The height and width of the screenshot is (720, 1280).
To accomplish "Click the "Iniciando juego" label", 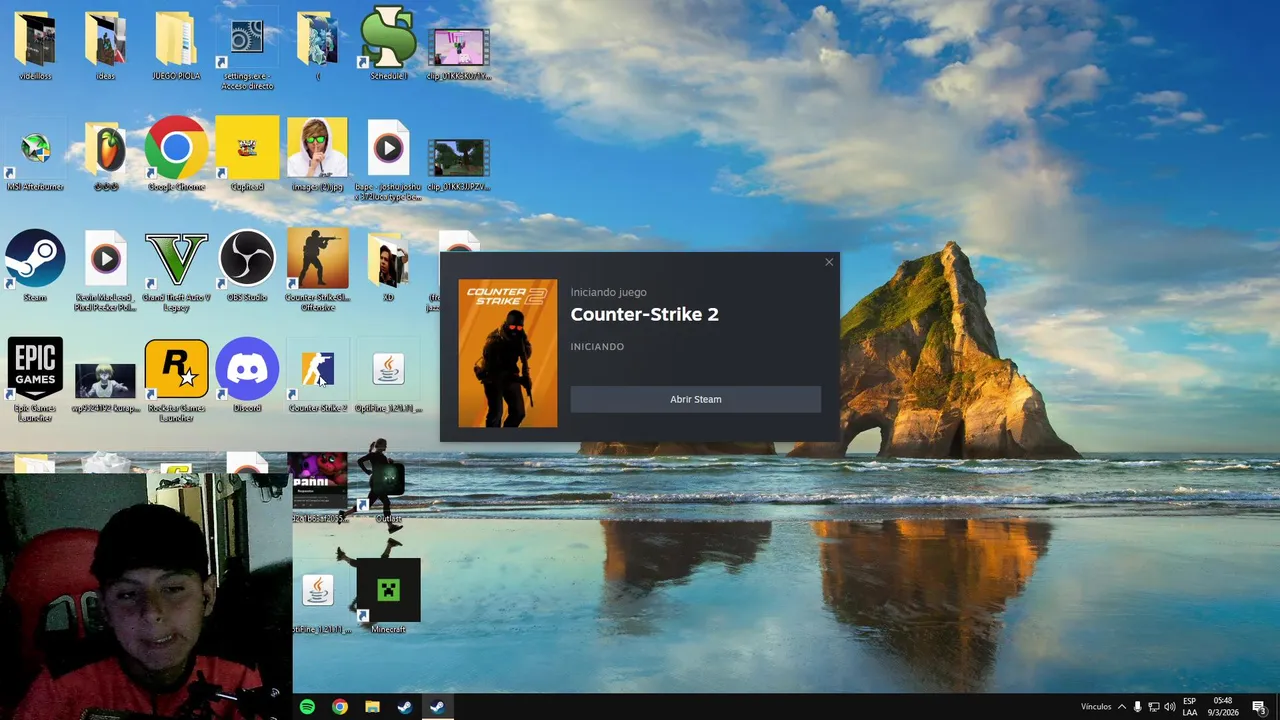I will tap(608, 292).
